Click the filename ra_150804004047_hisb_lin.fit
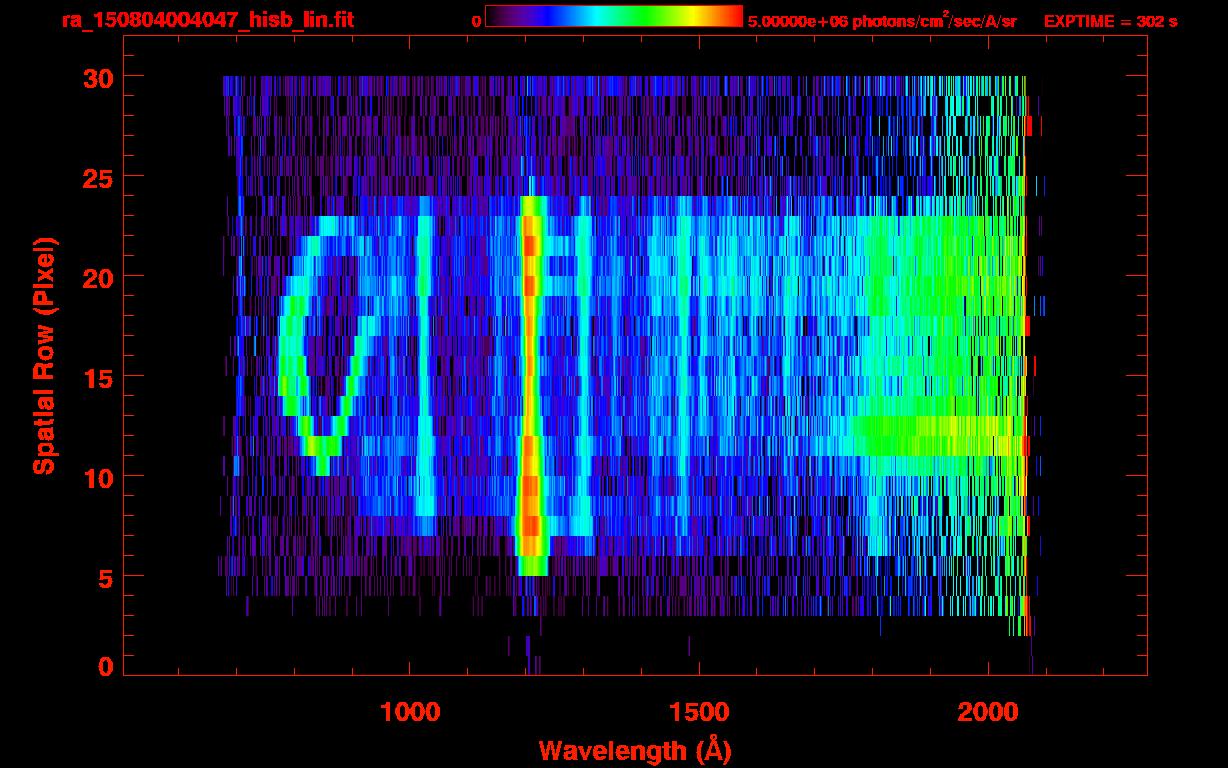 pyautogui.click(x=207, y=20)
